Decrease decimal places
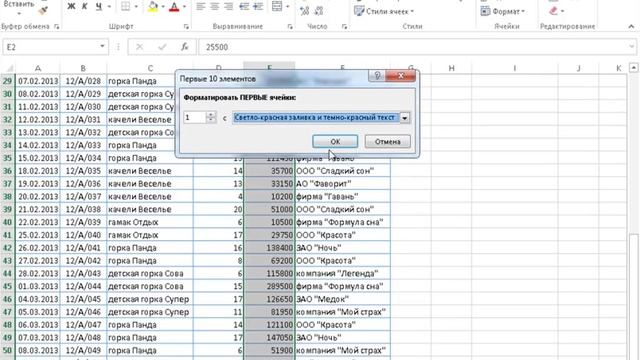This screenshot has height=360, width=640. (319, 11)
